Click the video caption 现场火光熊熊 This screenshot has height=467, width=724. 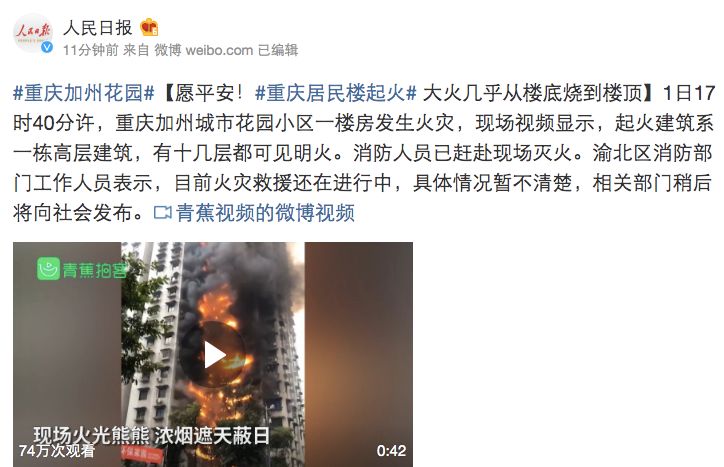point(91,435)
